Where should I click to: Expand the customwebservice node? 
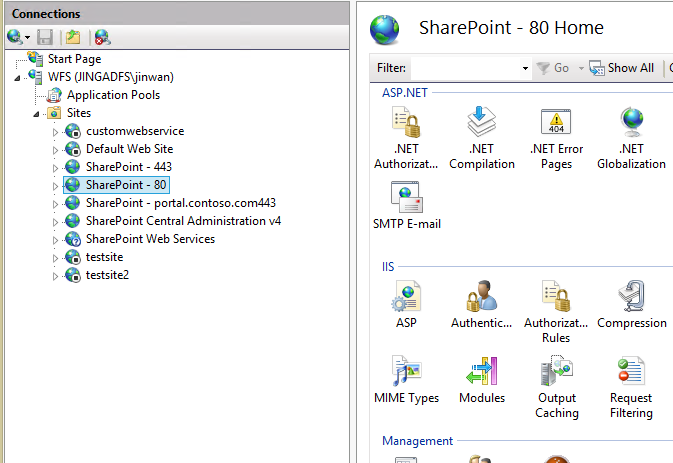[x=55, y=132]
